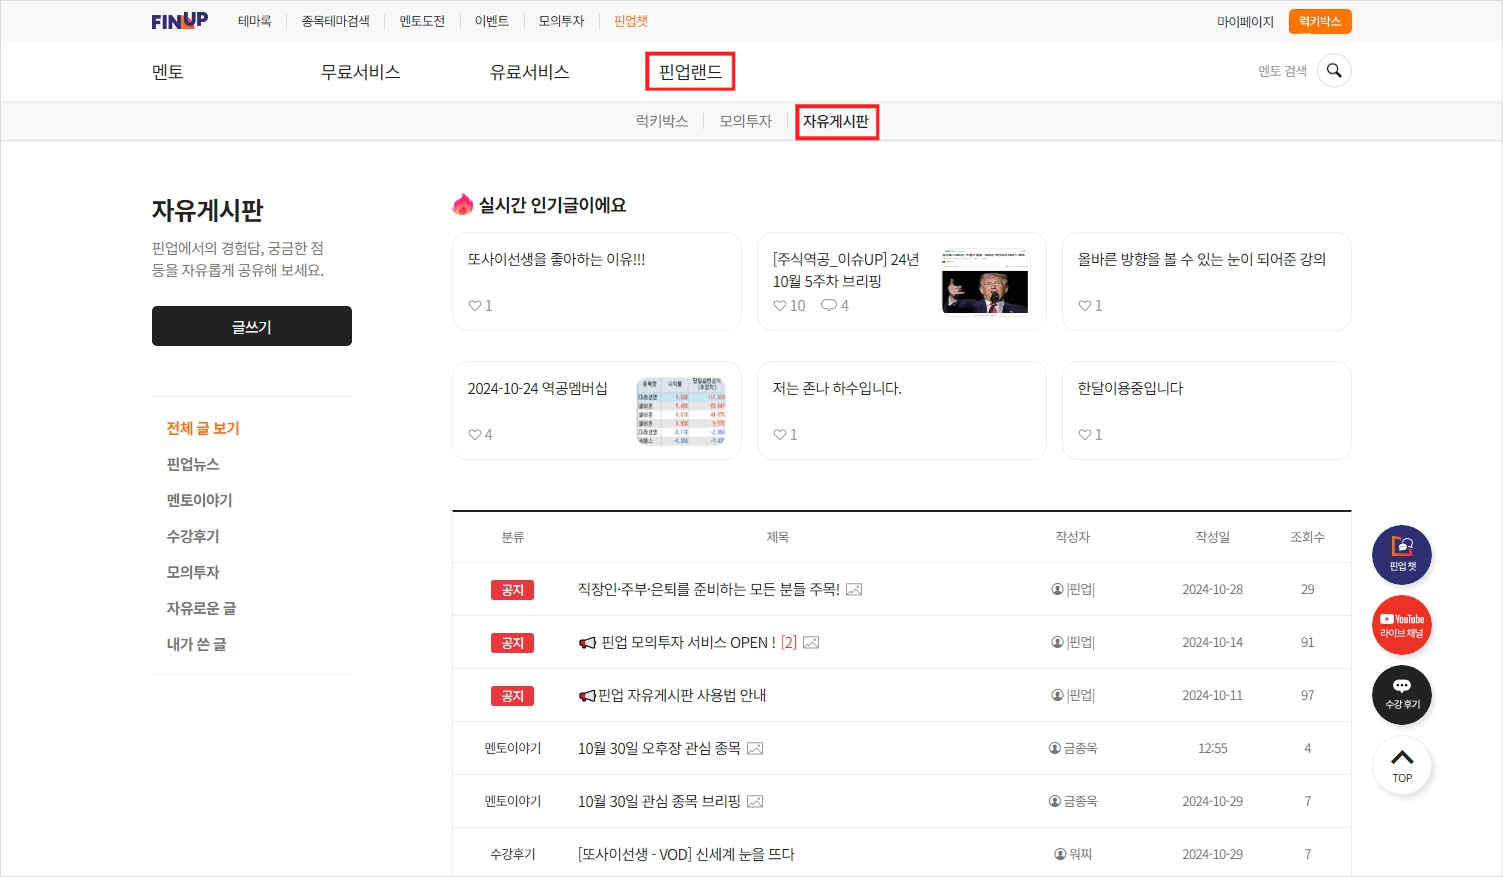Click comment icon on 주식역공 이슈UP post

[x=828, y=306]
